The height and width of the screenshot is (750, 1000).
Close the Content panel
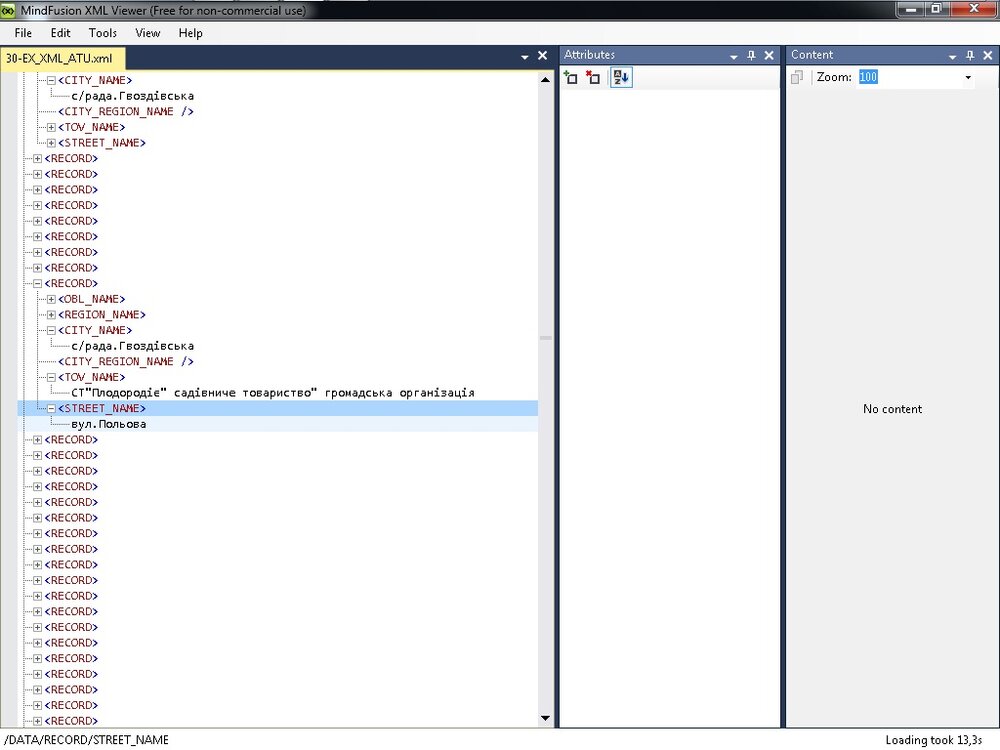(986, 56)
